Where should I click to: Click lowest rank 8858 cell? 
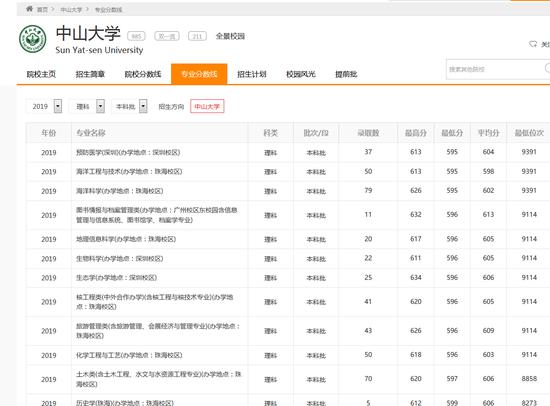pos(529,379)
